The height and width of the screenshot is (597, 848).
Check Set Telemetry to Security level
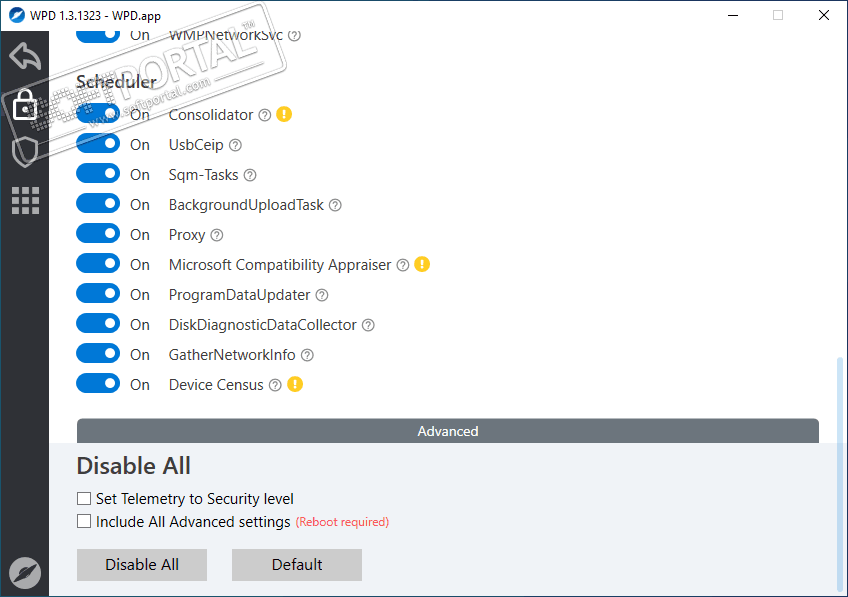[84, 498]
